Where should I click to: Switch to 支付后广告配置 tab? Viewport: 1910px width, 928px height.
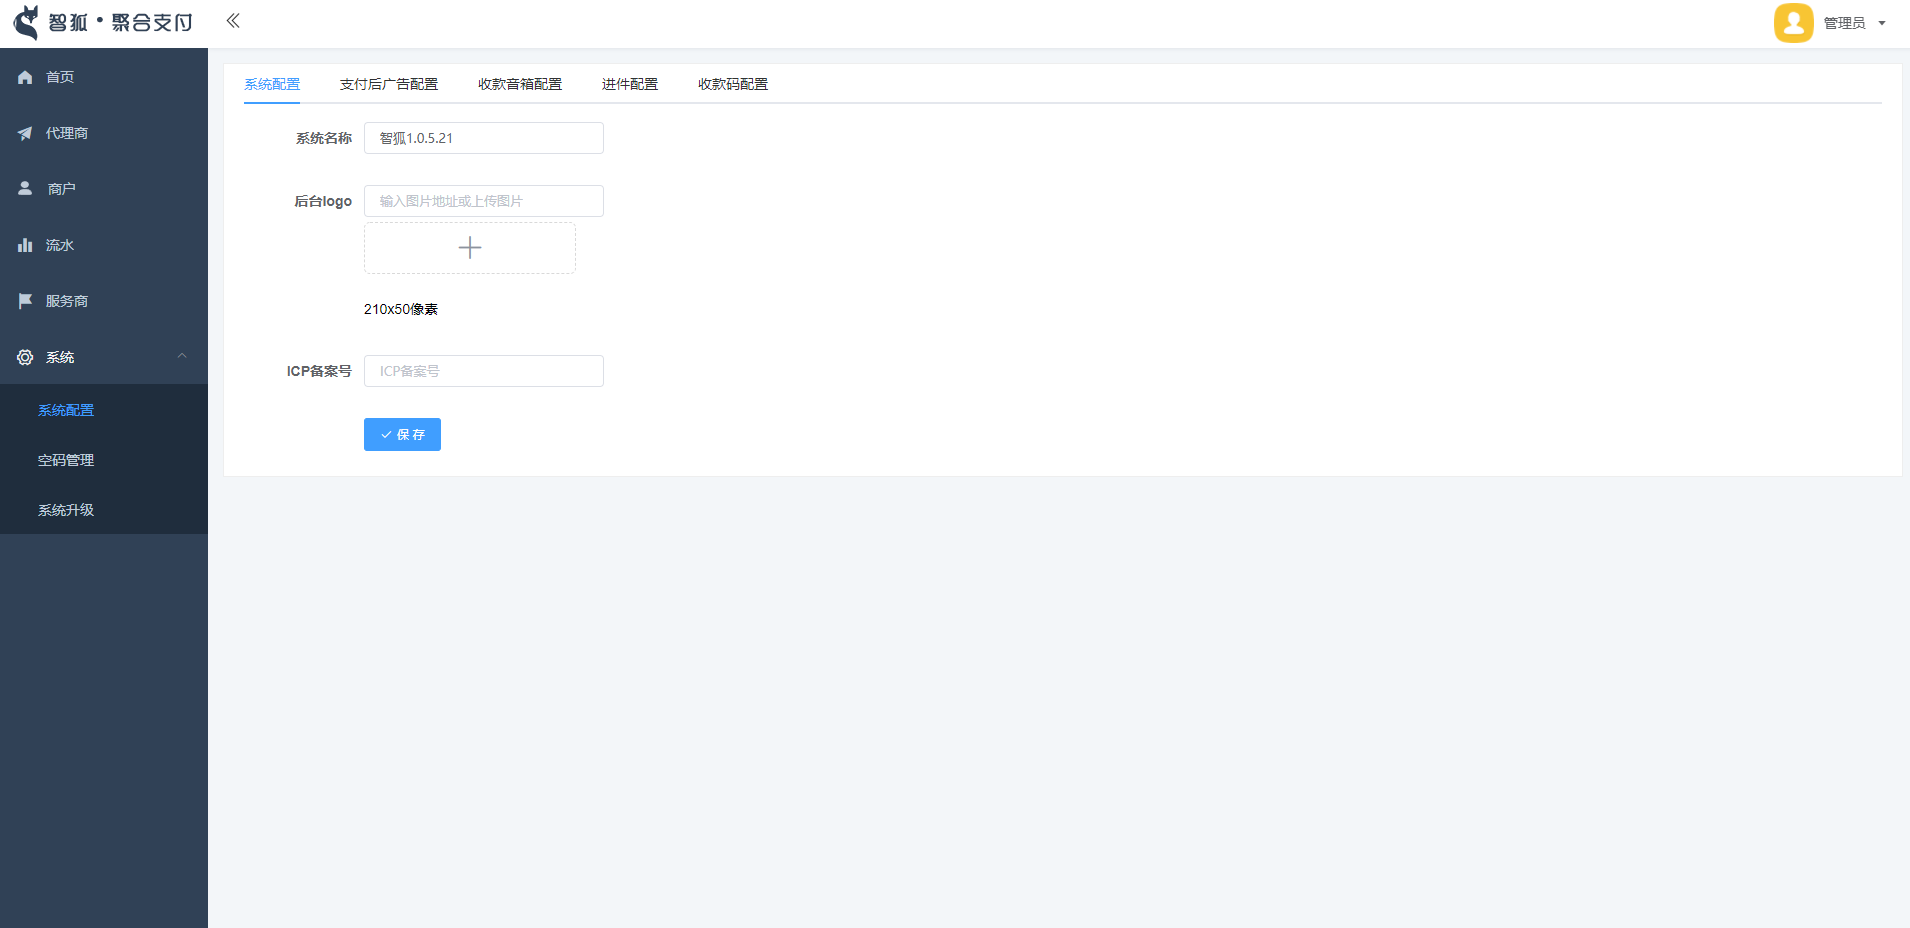[x=388, y=84]
